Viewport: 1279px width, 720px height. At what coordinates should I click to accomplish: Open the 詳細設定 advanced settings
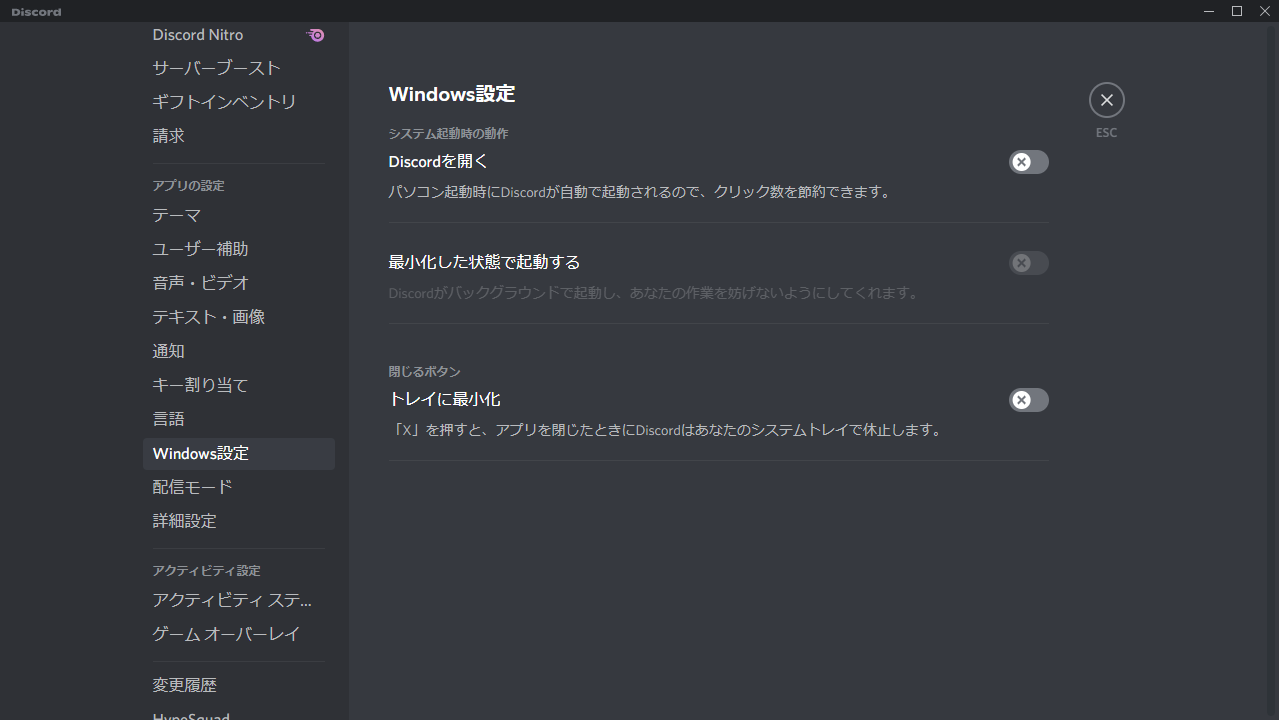184,521
